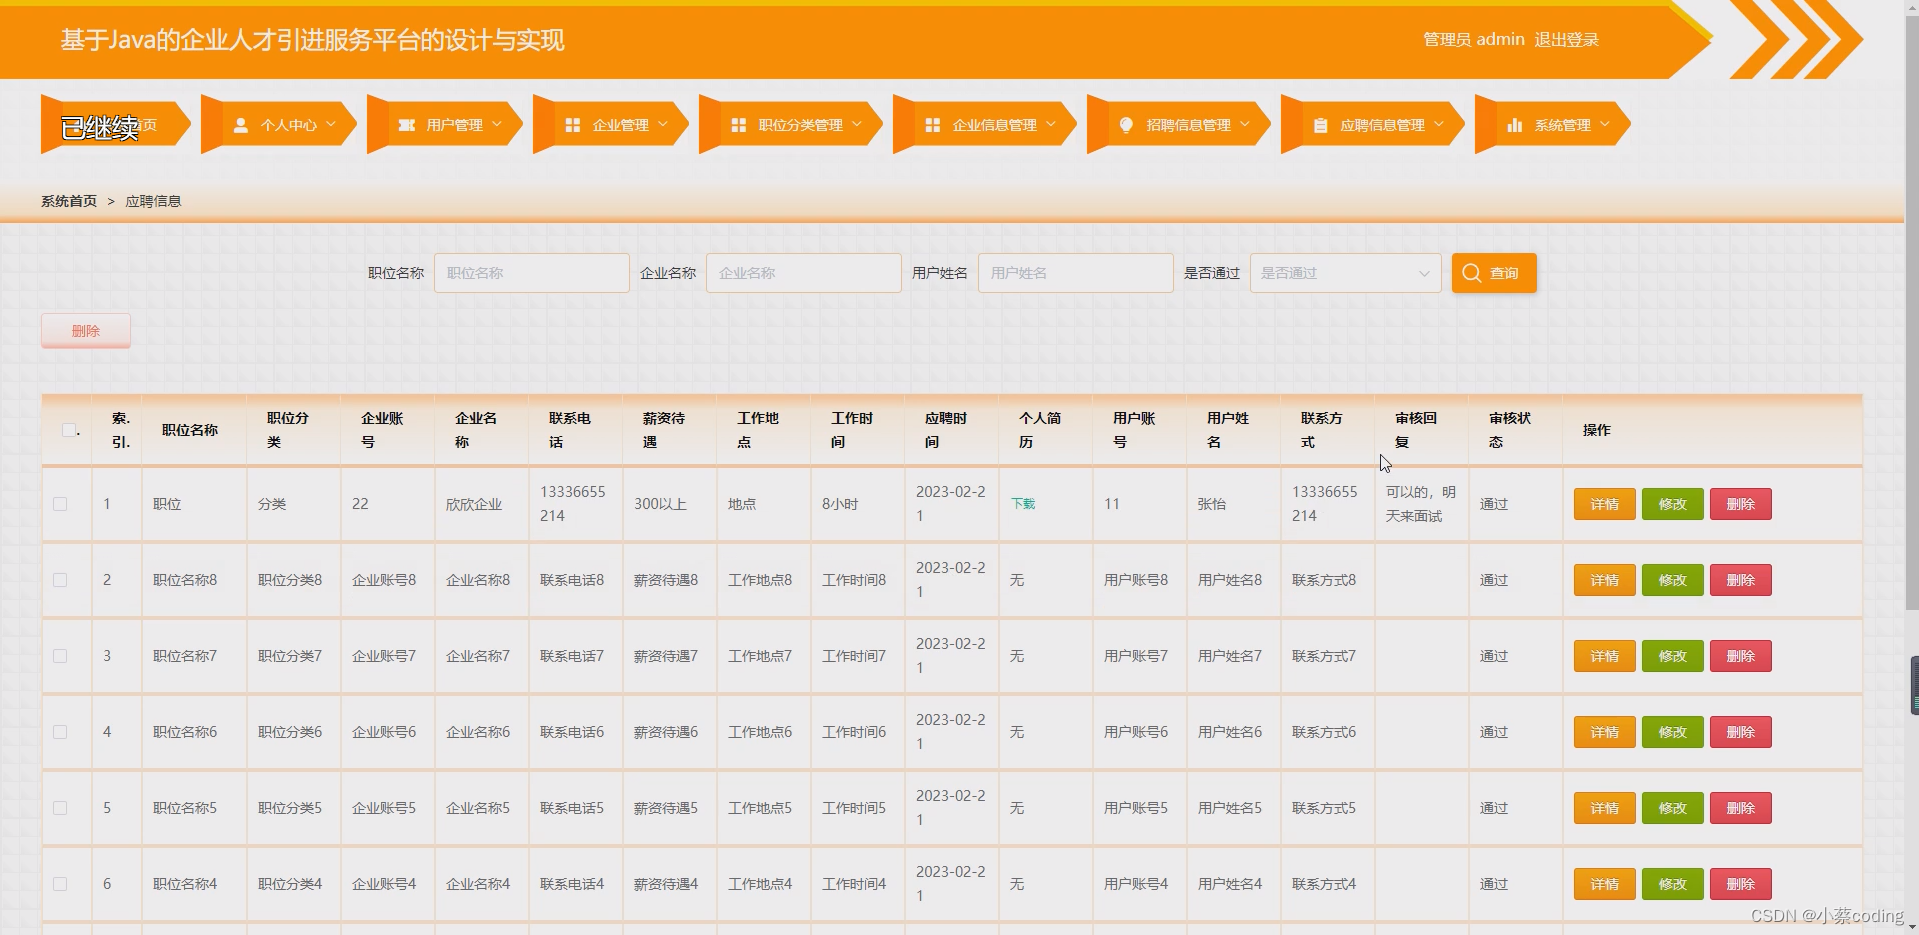Click 修改 for the 张怡 row
This screenshot has width=1919, height=935.
point(1672,504)
